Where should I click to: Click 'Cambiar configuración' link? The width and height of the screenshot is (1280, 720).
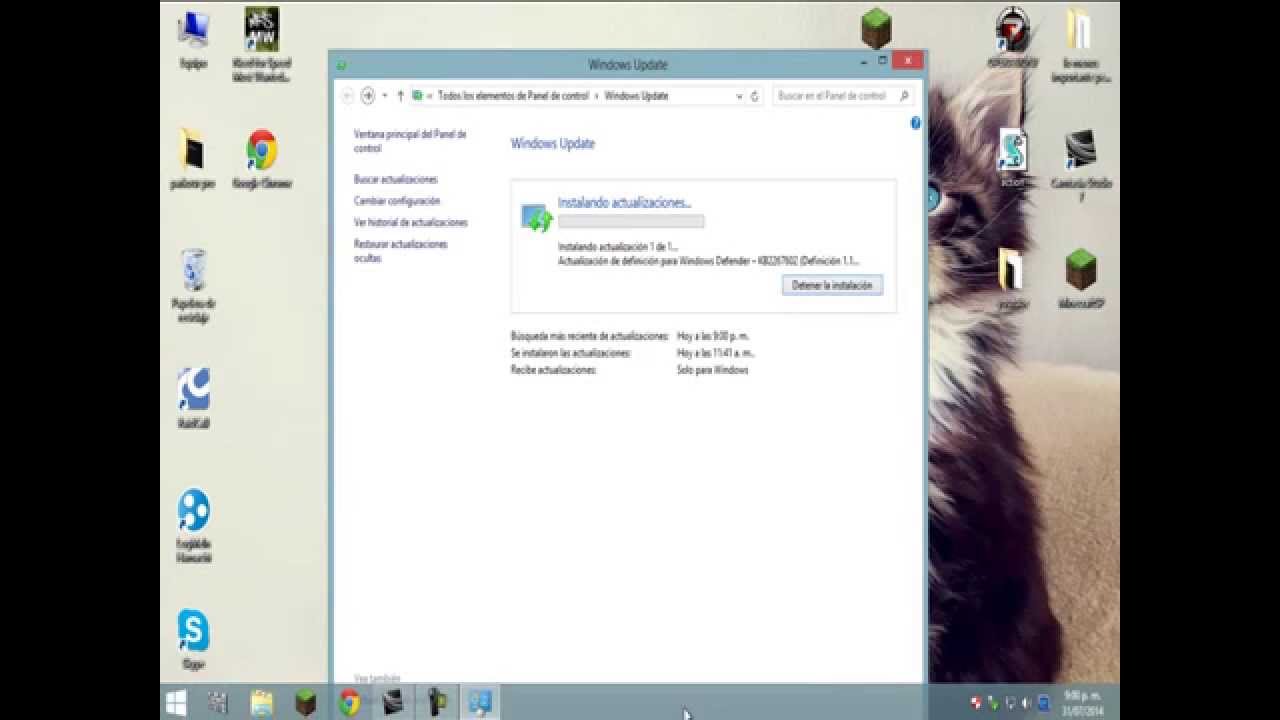pyautogui.click(x=397, y=201)
